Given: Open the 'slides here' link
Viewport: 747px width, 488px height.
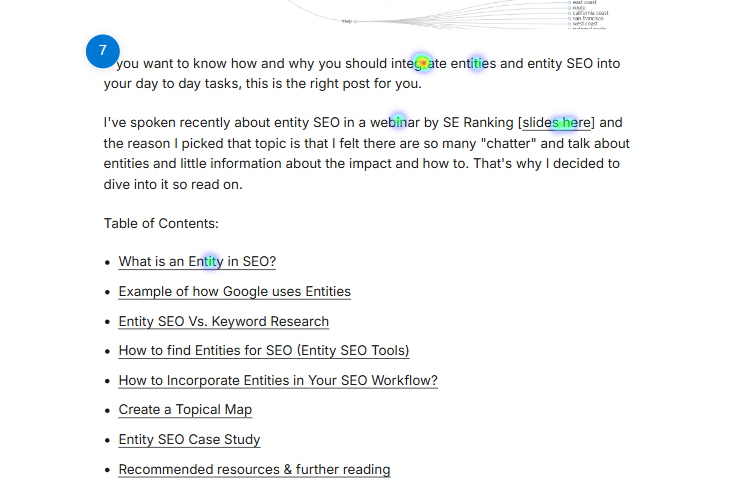Looking at the screenshot, I should [556, 122].
